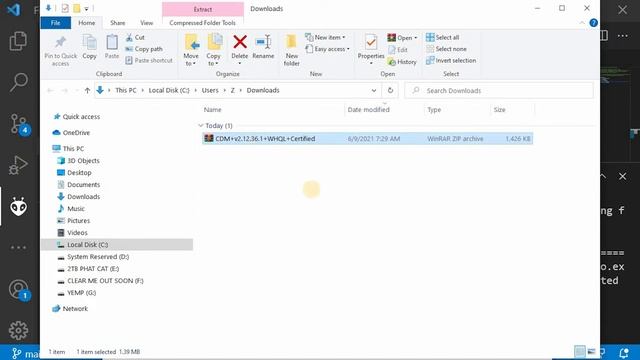Sort by Type column header
640x360 pixels.
coord(434,109)
